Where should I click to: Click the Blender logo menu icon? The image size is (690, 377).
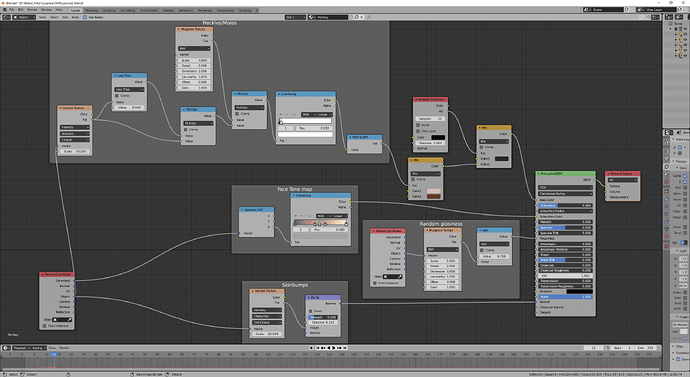click(x=4, y=10)
